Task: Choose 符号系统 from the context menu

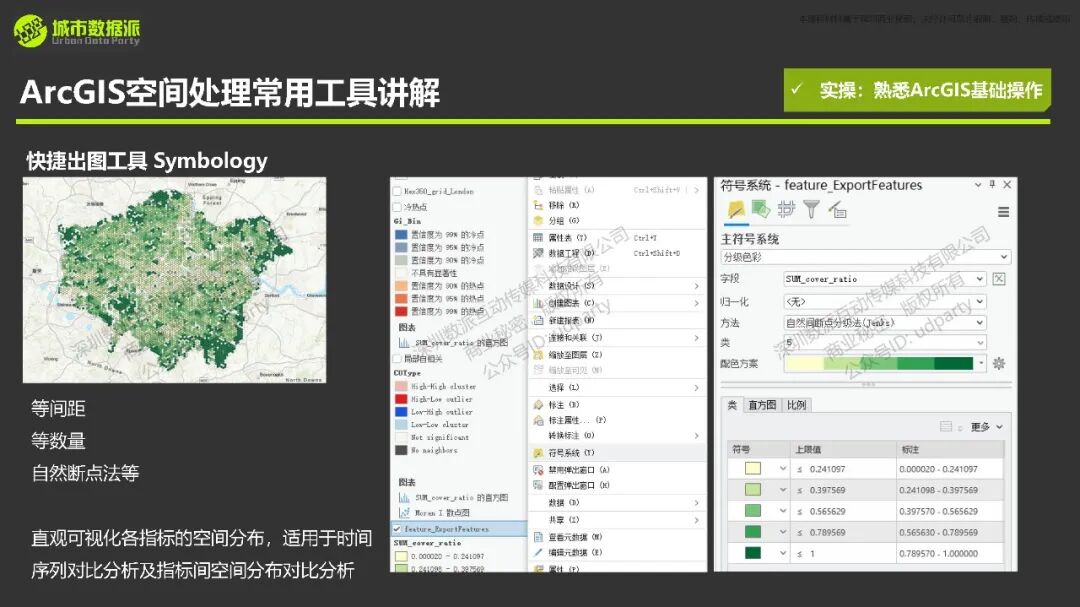Action: tap(617, 453)
